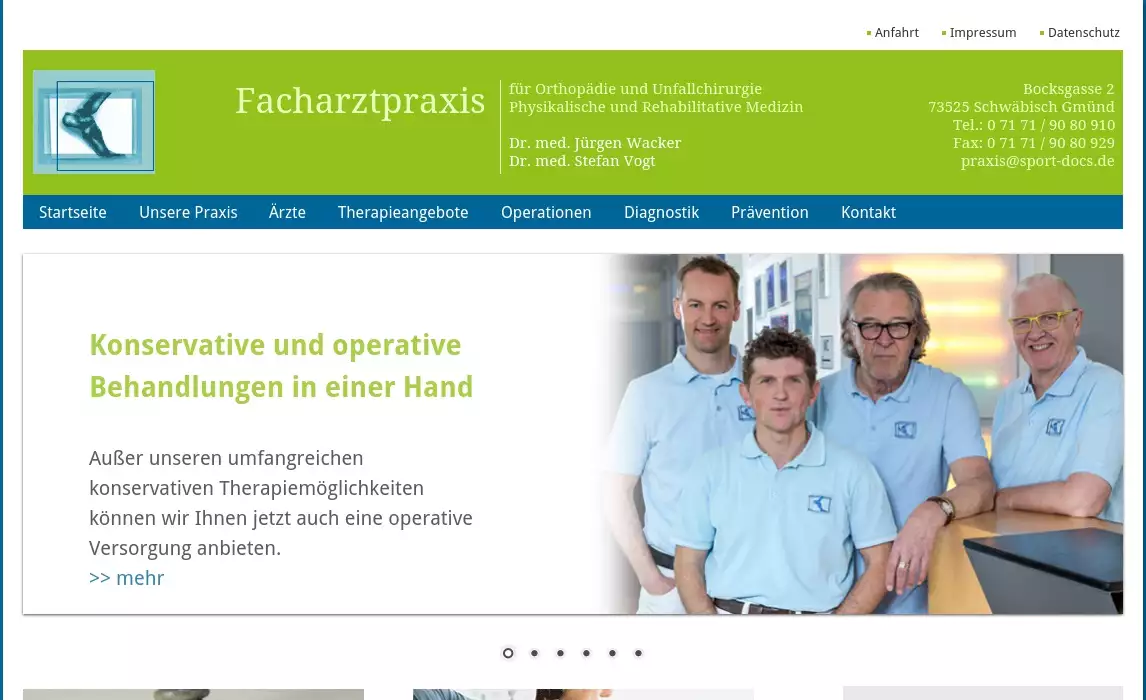Screen dimensions: 1146x700
Task: Open the Datenschutz privacy link
Action: [1083, 33]
